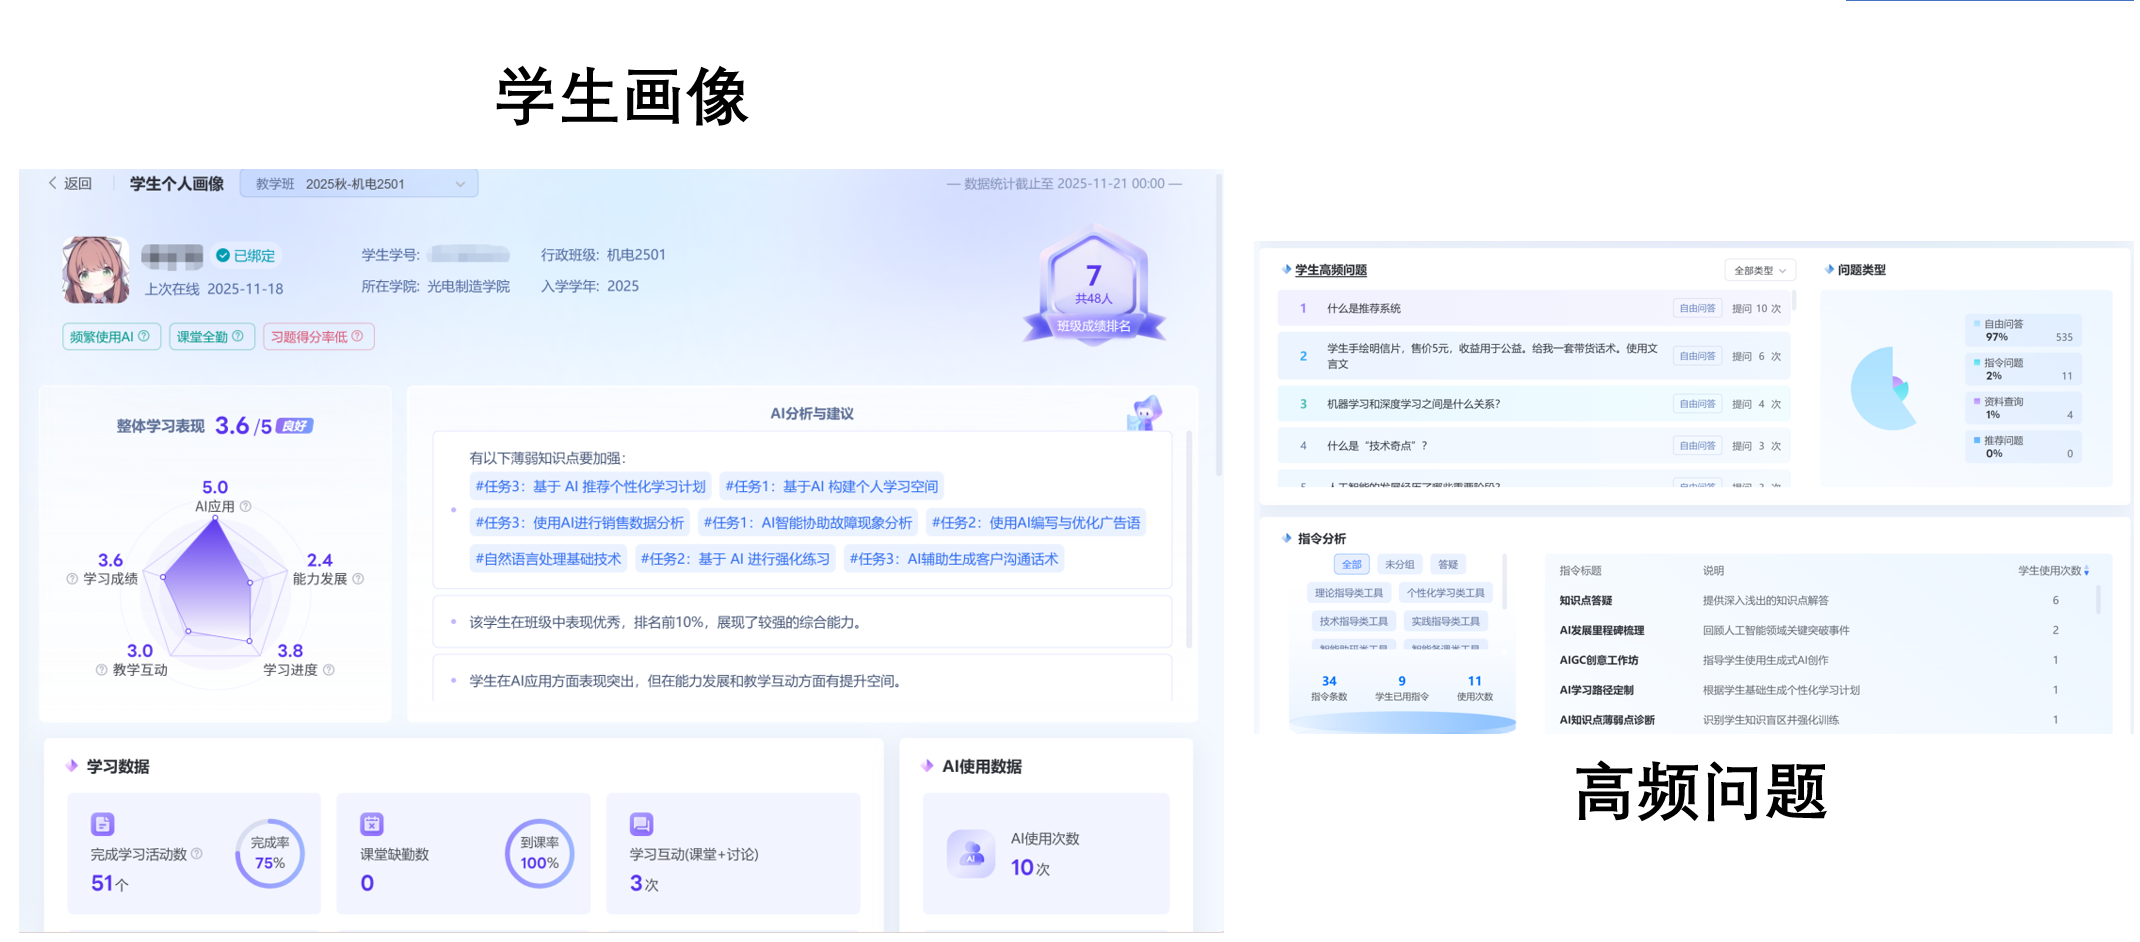Click the calendar icon beside 课堂缺勤数

click(370, 824)
